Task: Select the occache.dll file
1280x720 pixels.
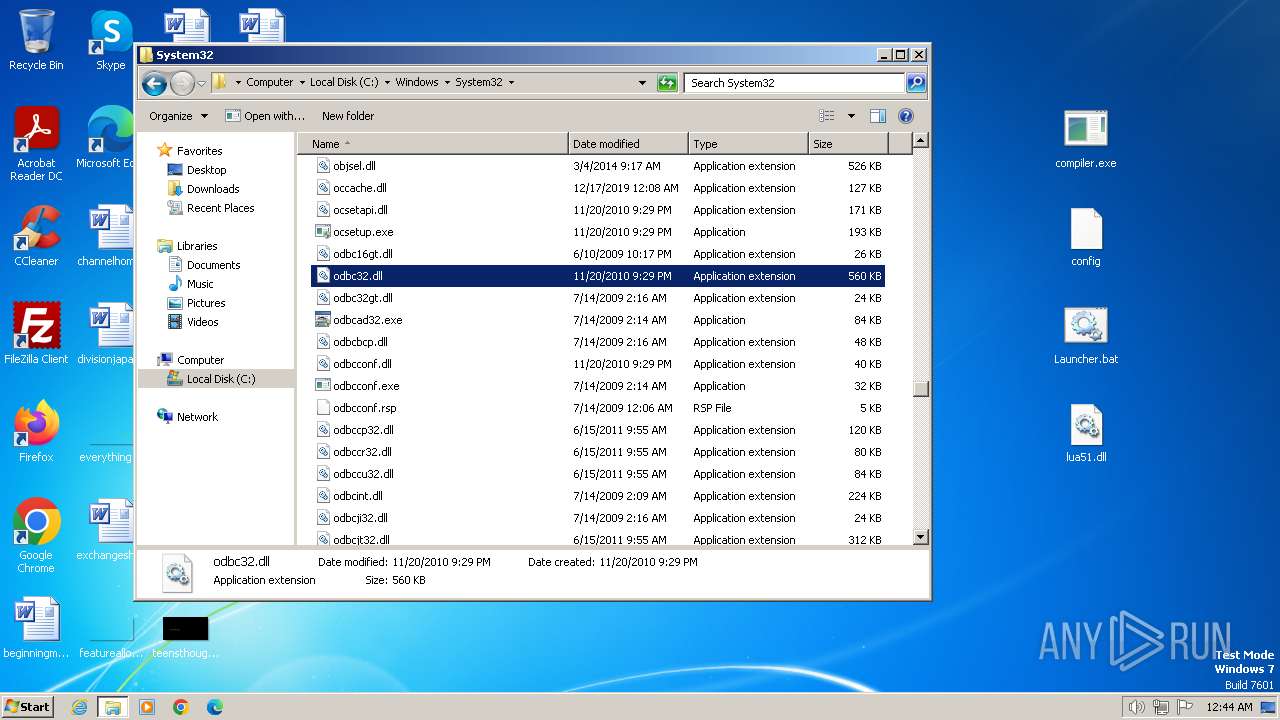Action: tap(359, 188)
